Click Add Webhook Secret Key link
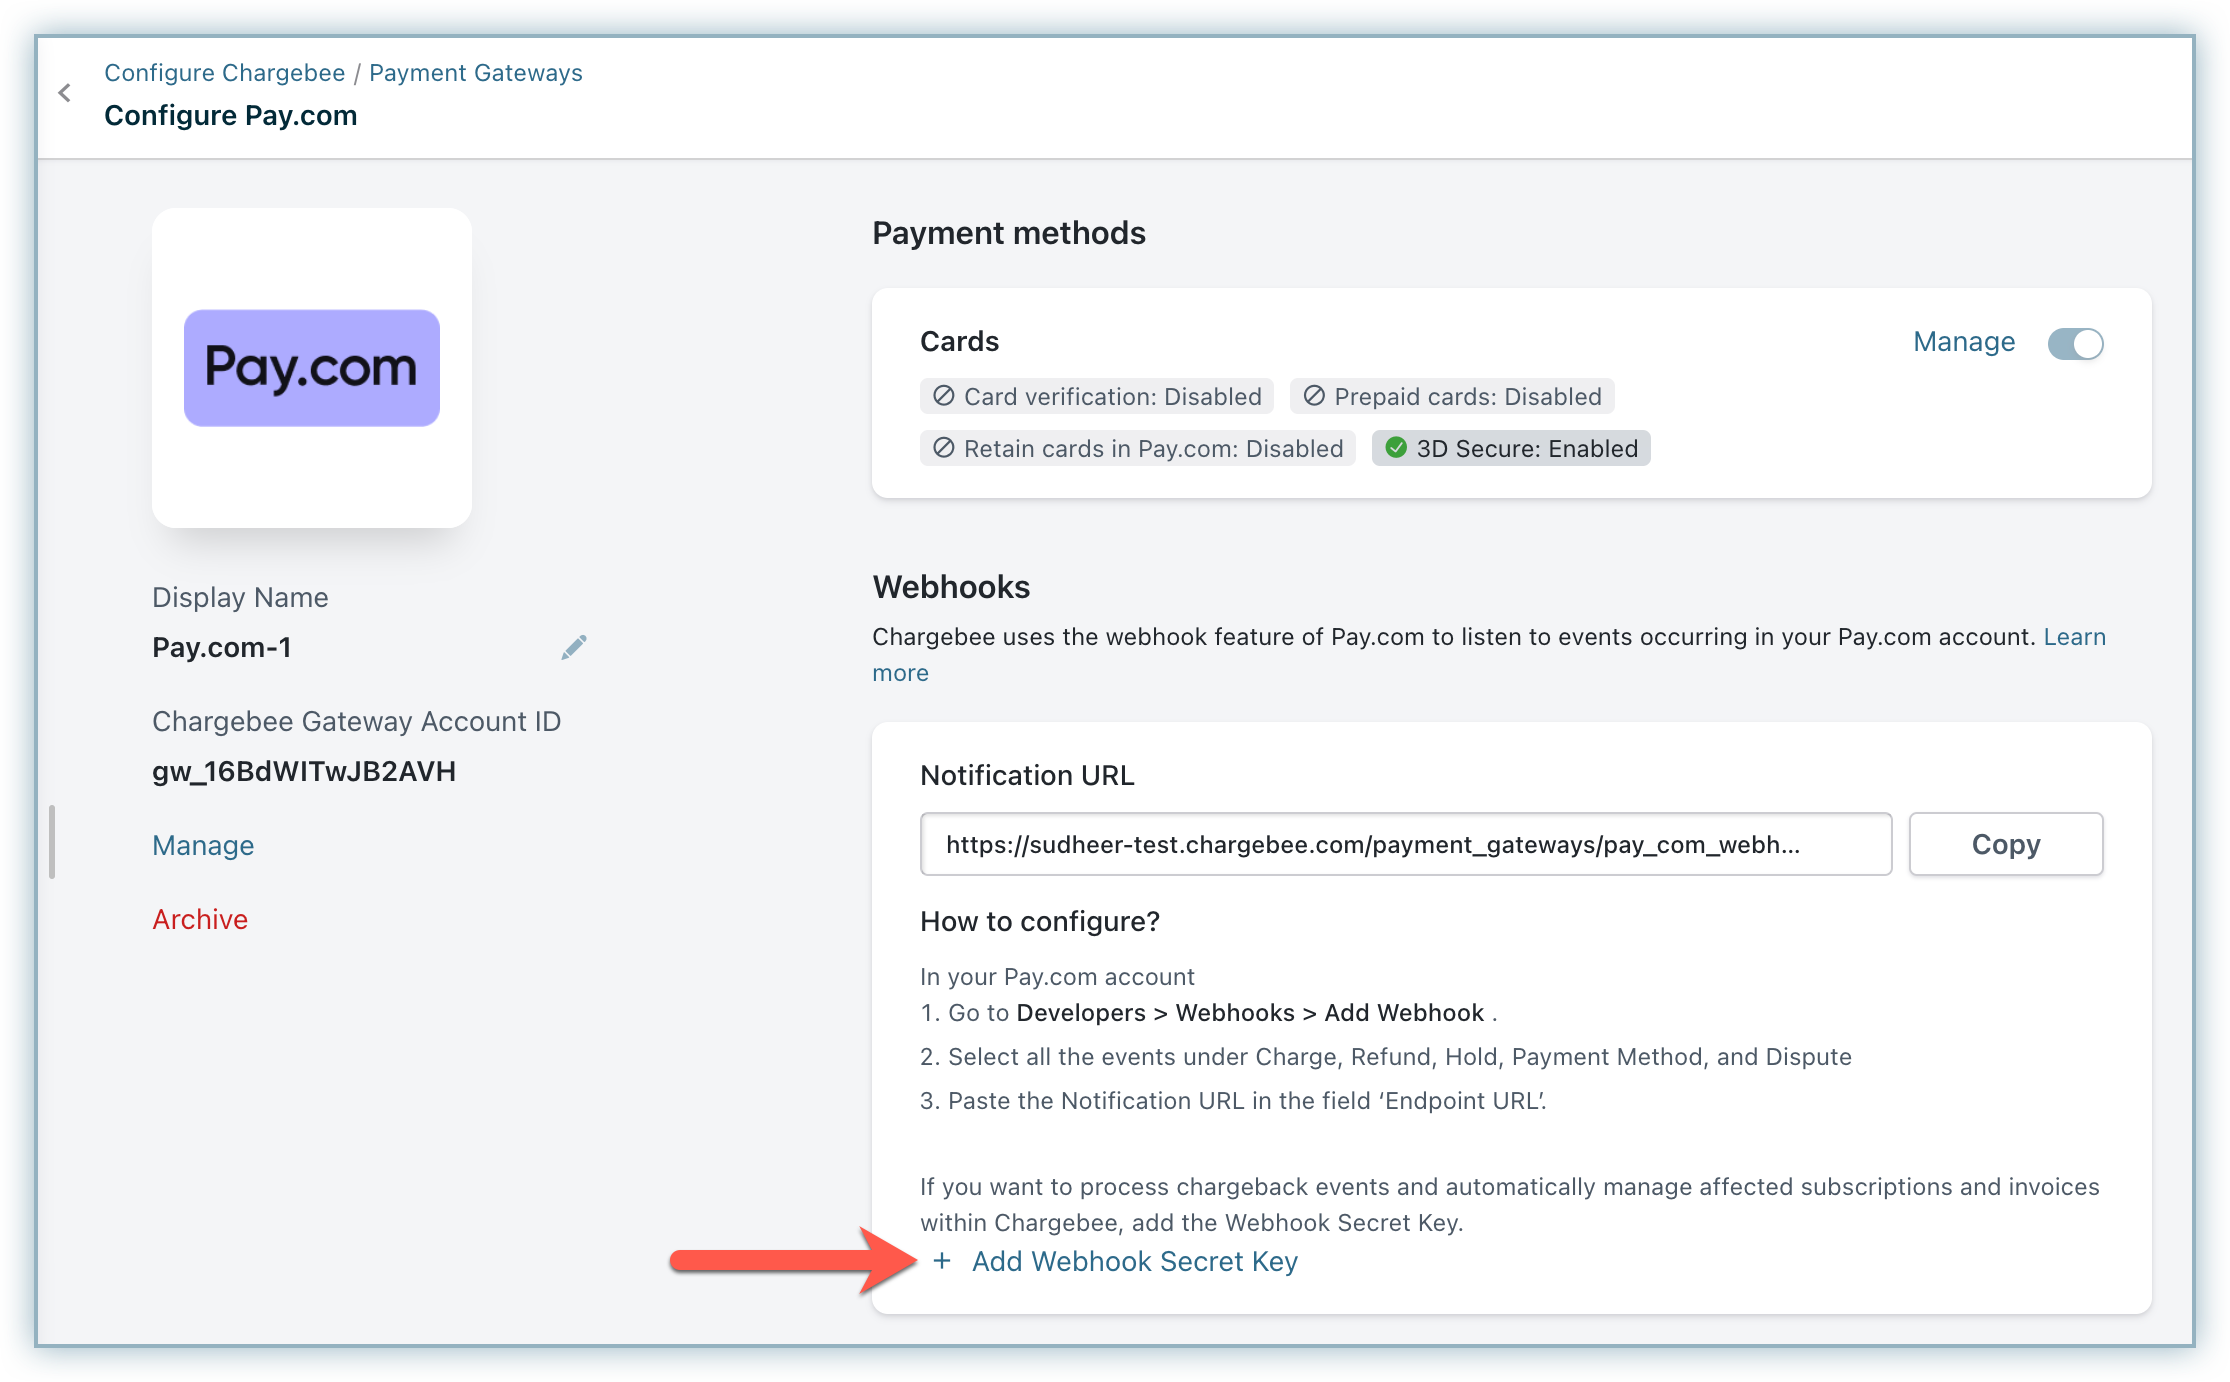Screen dimensions: 2230x1382 coord(1134,1262)
